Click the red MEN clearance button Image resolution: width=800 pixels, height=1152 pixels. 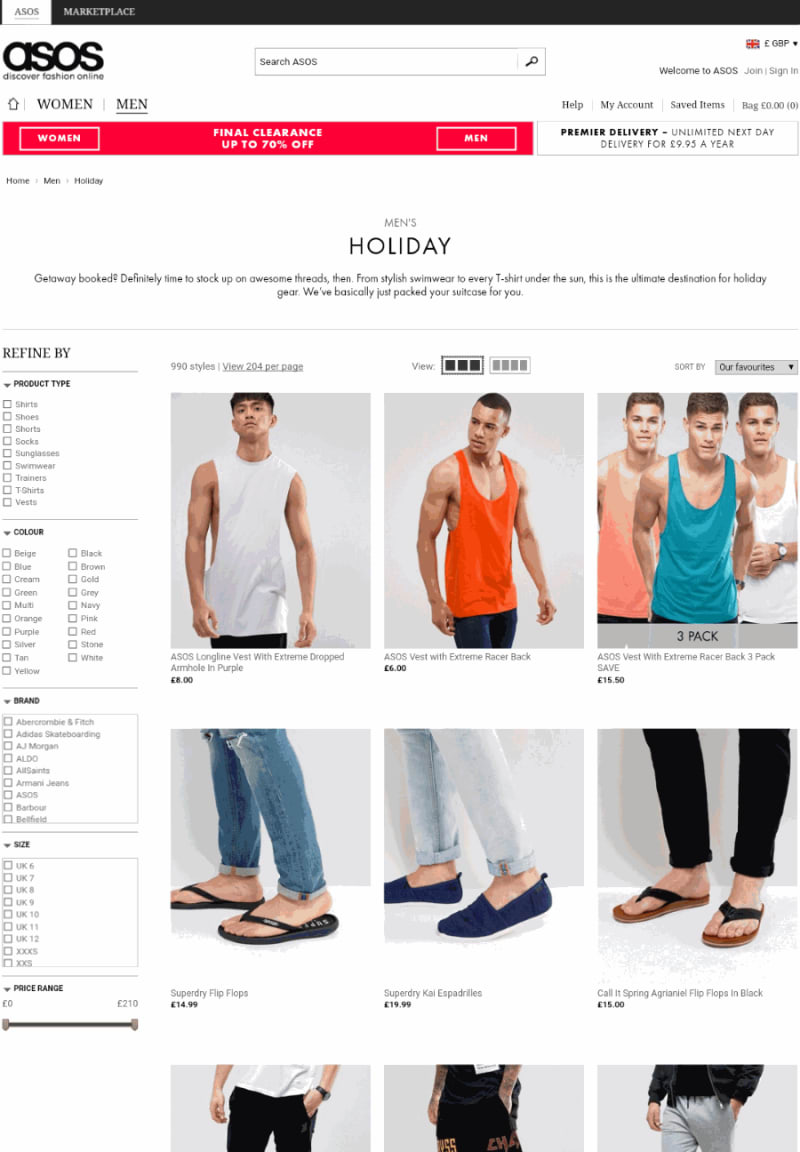pos(475,138)
